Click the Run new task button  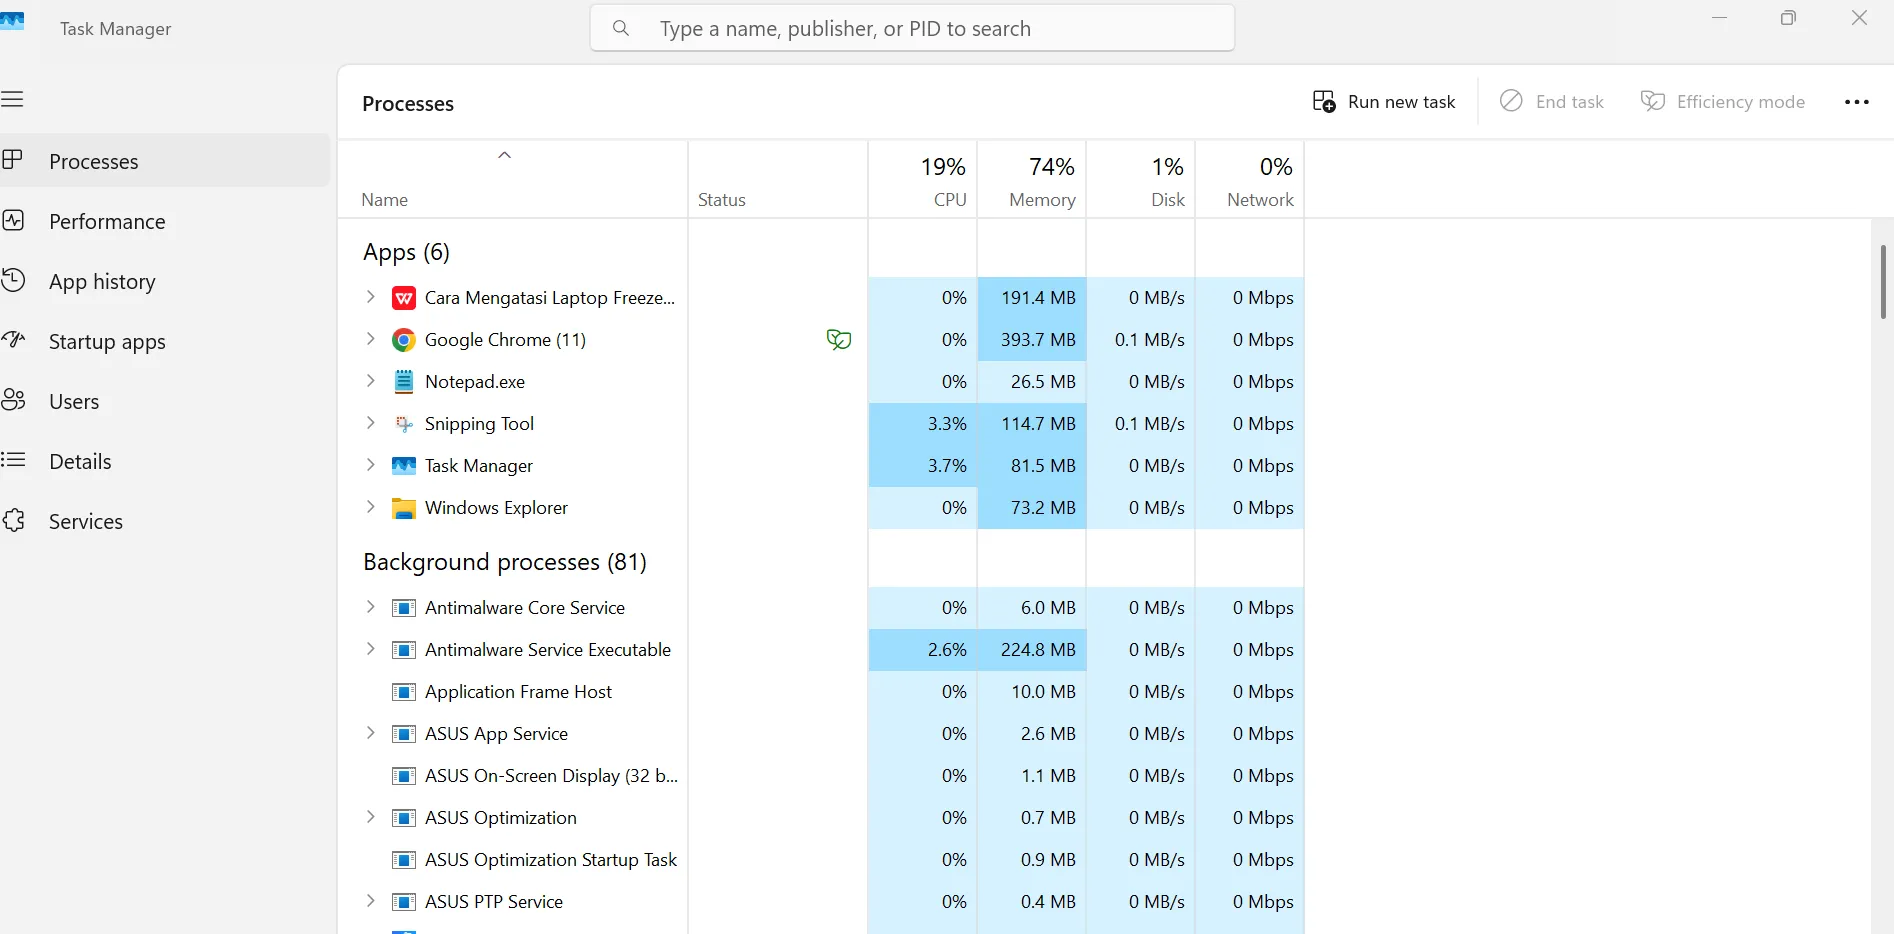1384,102
